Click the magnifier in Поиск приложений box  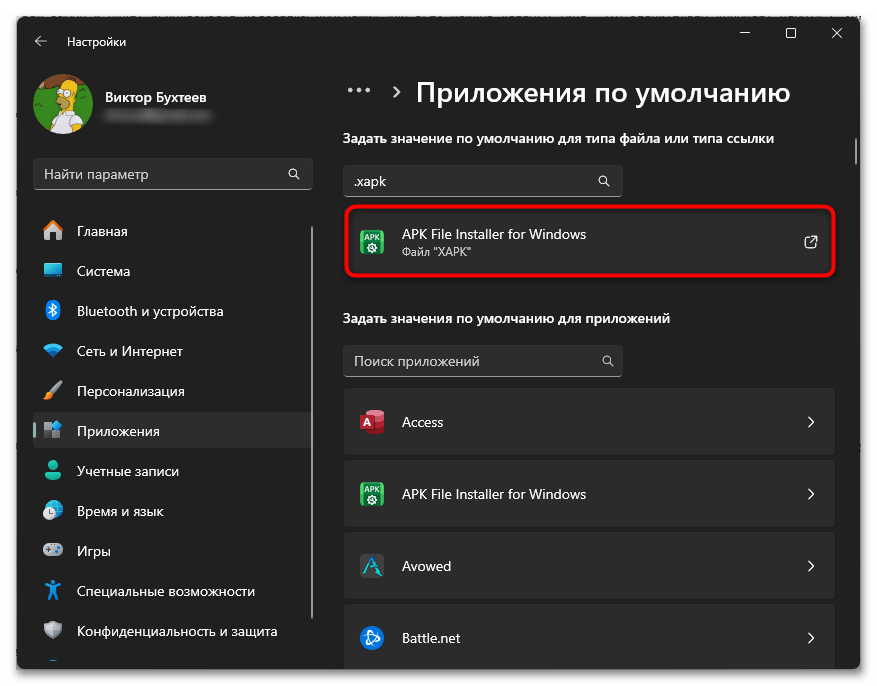click(x=607, y=361)
